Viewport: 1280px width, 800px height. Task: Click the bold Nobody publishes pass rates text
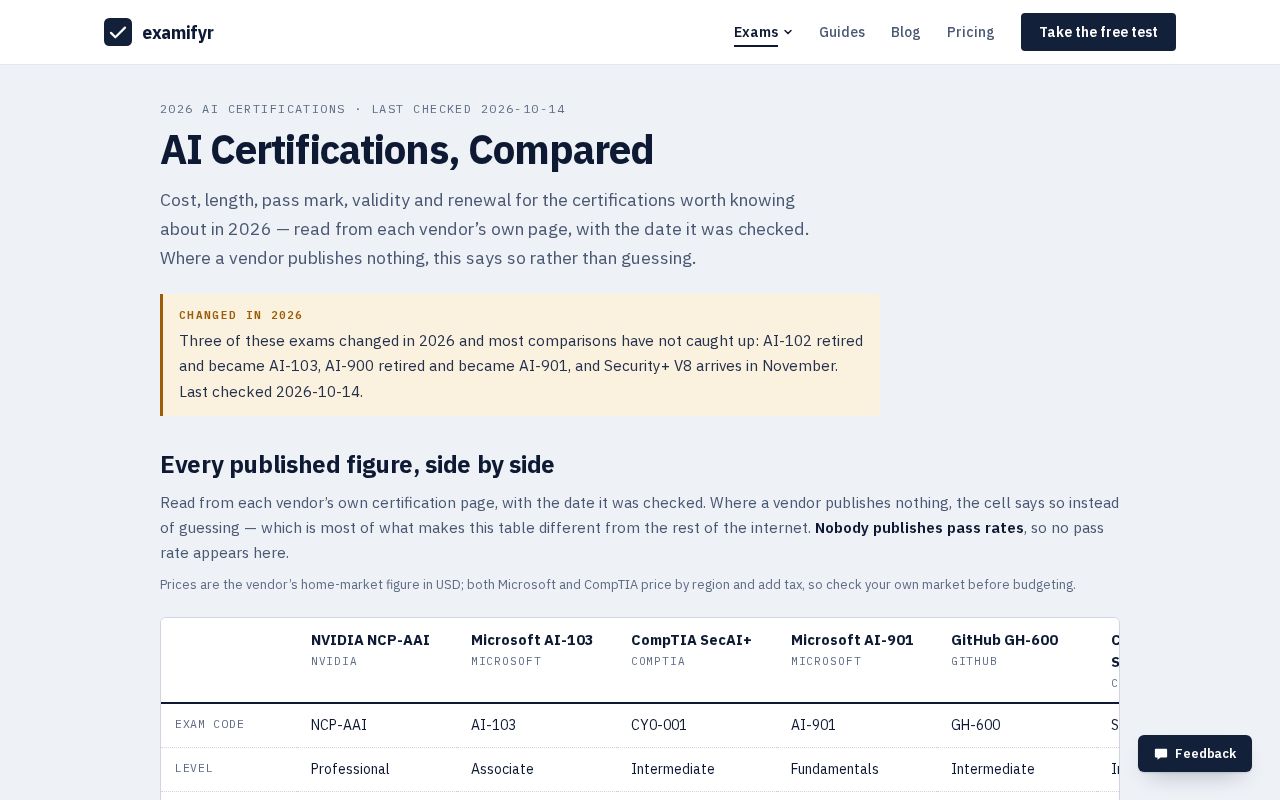pos(919,528)
